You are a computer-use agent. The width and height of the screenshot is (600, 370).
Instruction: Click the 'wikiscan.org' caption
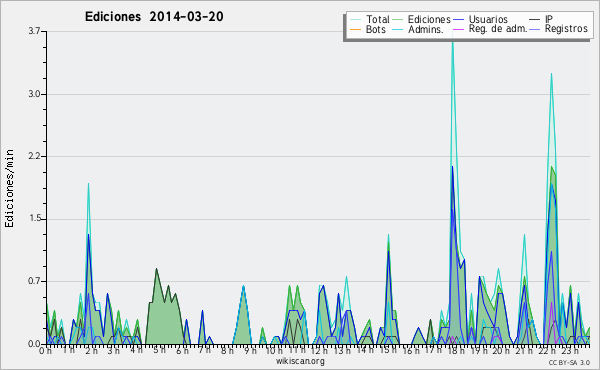pos(300,361)
